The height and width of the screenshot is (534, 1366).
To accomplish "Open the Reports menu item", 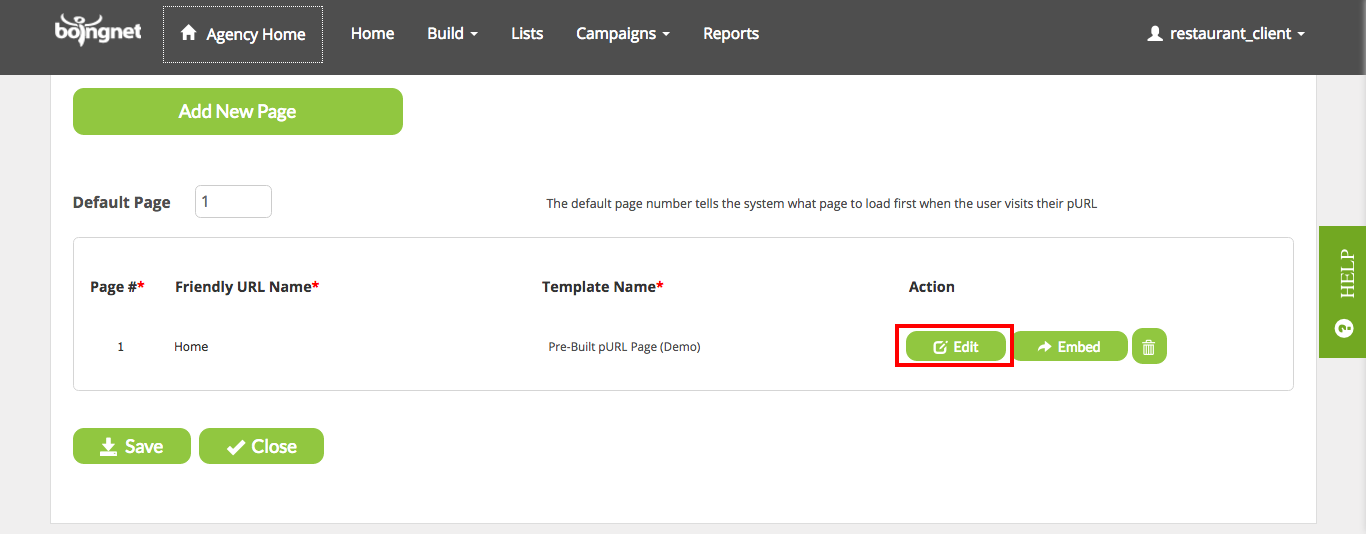I will [x=731, y=34].
